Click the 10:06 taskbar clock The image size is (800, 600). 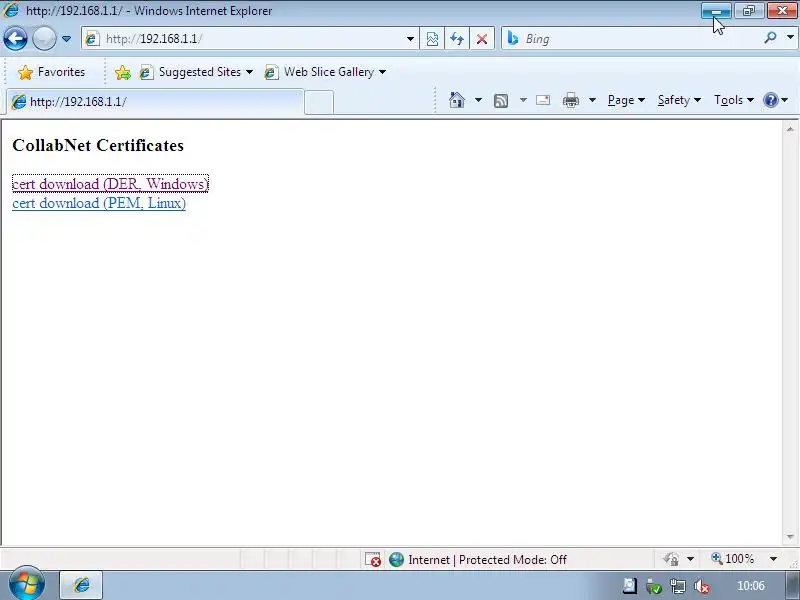(x=751, y=586)
